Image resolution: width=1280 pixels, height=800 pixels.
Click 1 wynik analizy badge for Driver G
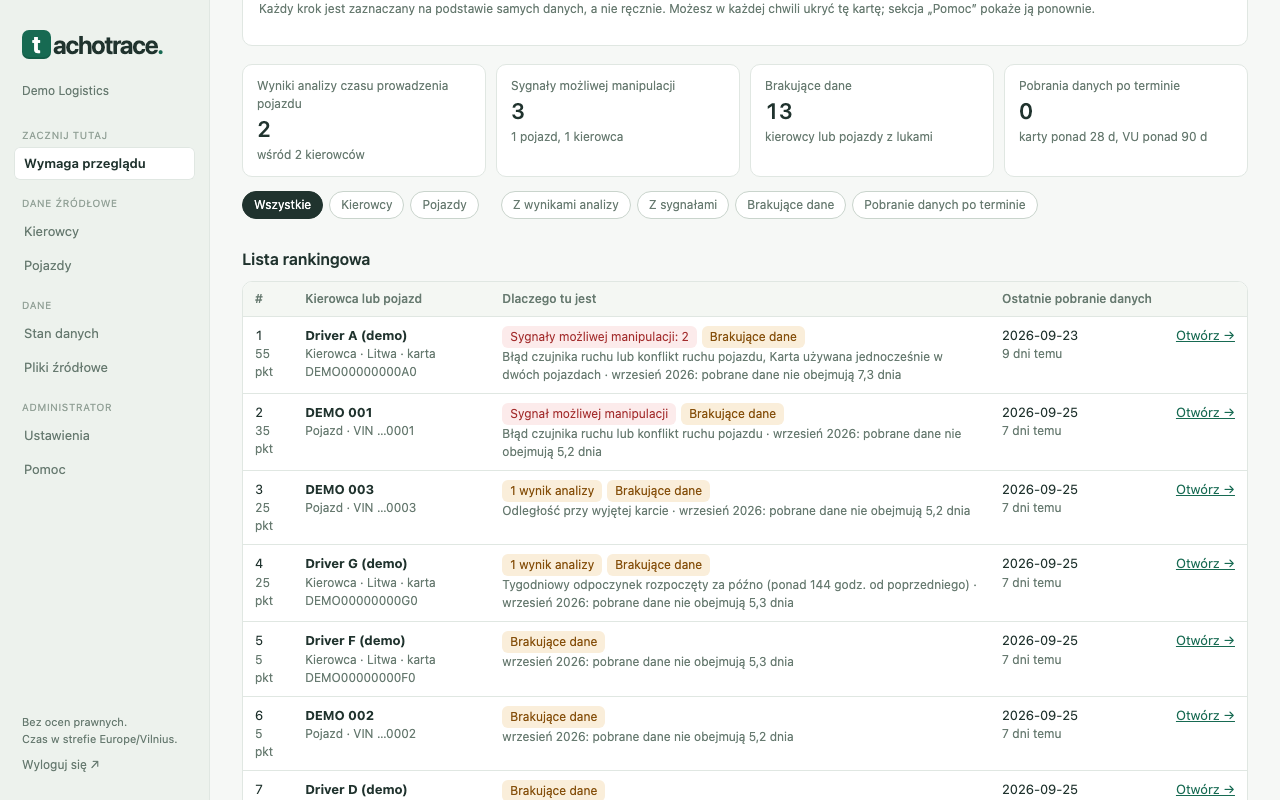[552, 565]
